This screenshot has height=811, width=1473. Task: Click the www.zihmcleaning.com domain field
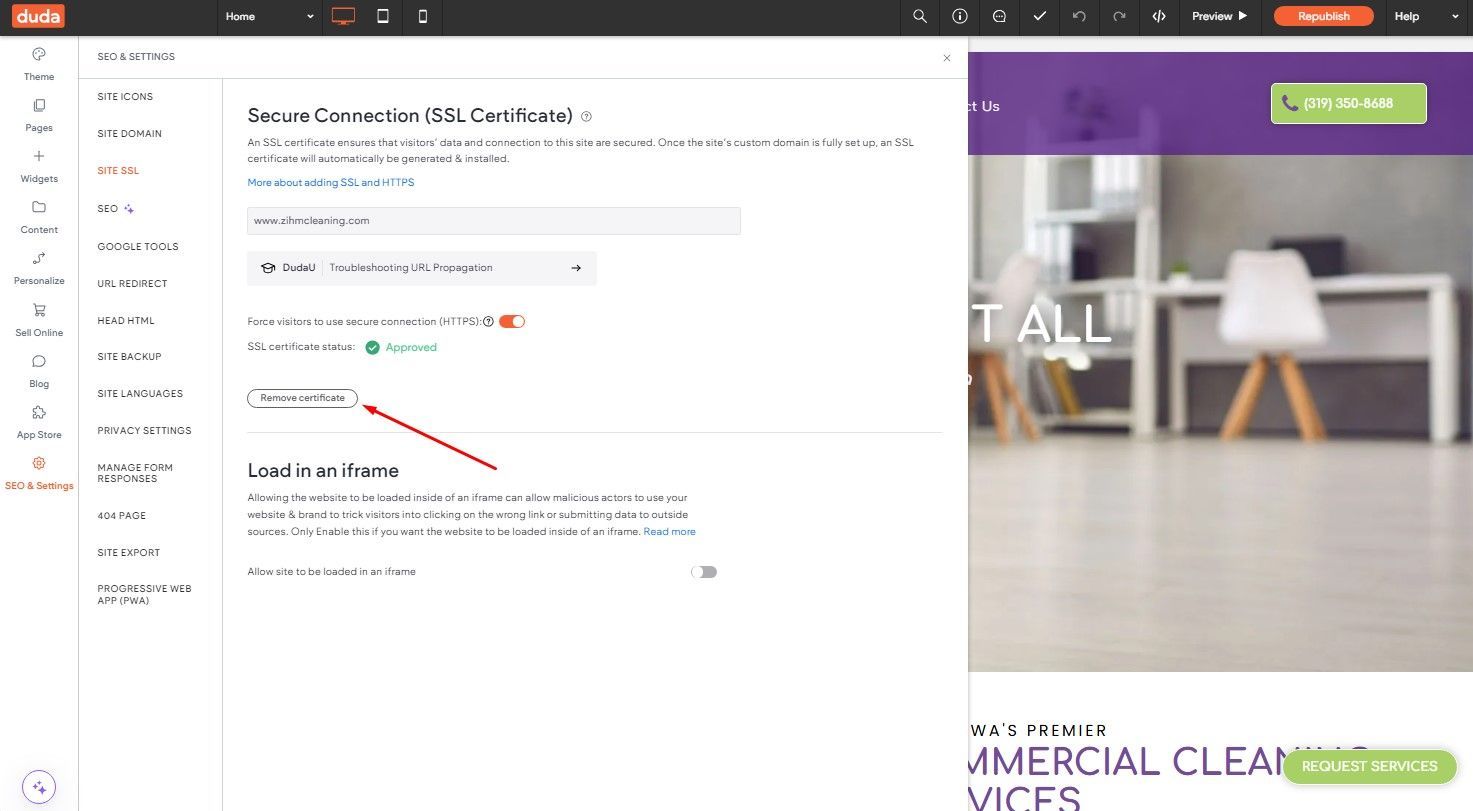(x=494, y=221)
